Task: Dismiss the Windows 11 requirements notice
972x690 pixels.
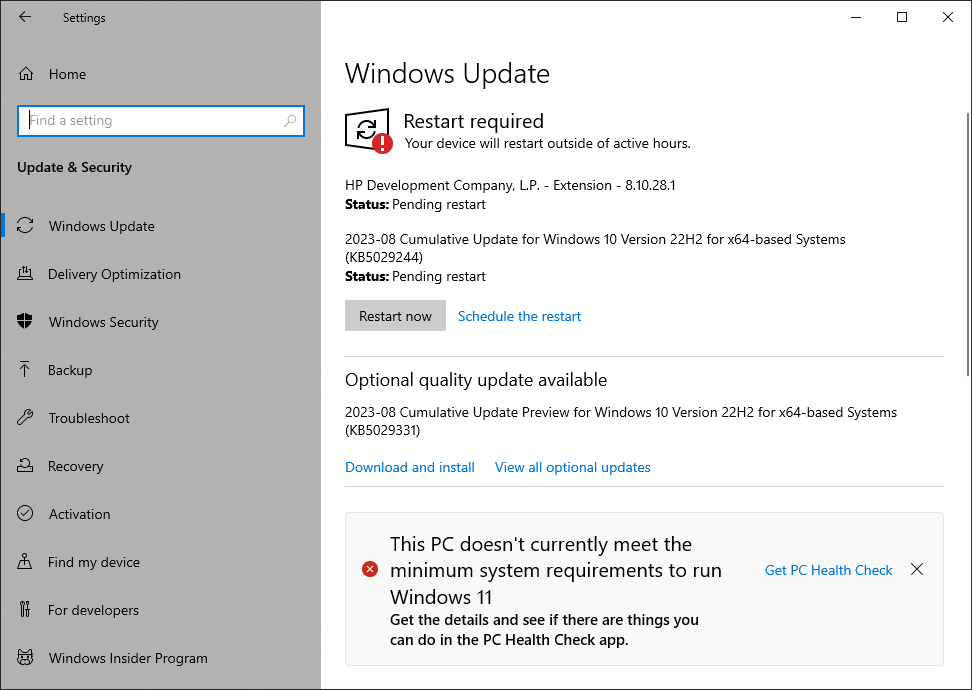Action: tap(917, 569)
